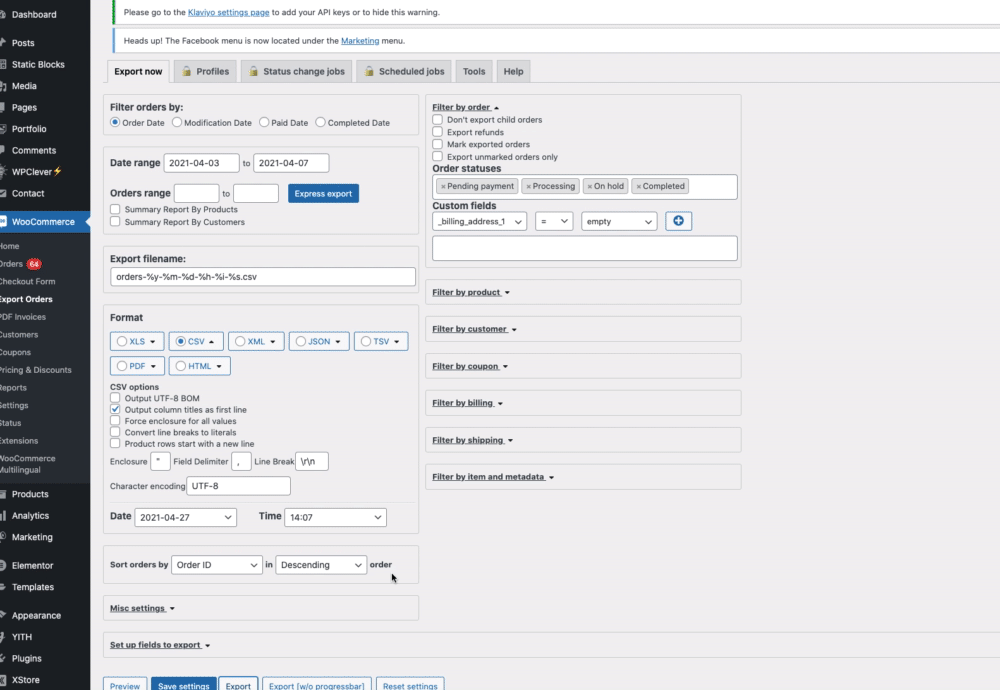This screenshot has width=1000, height=690.
Task: Check Export refunds option
Action: tap(438, 132)
